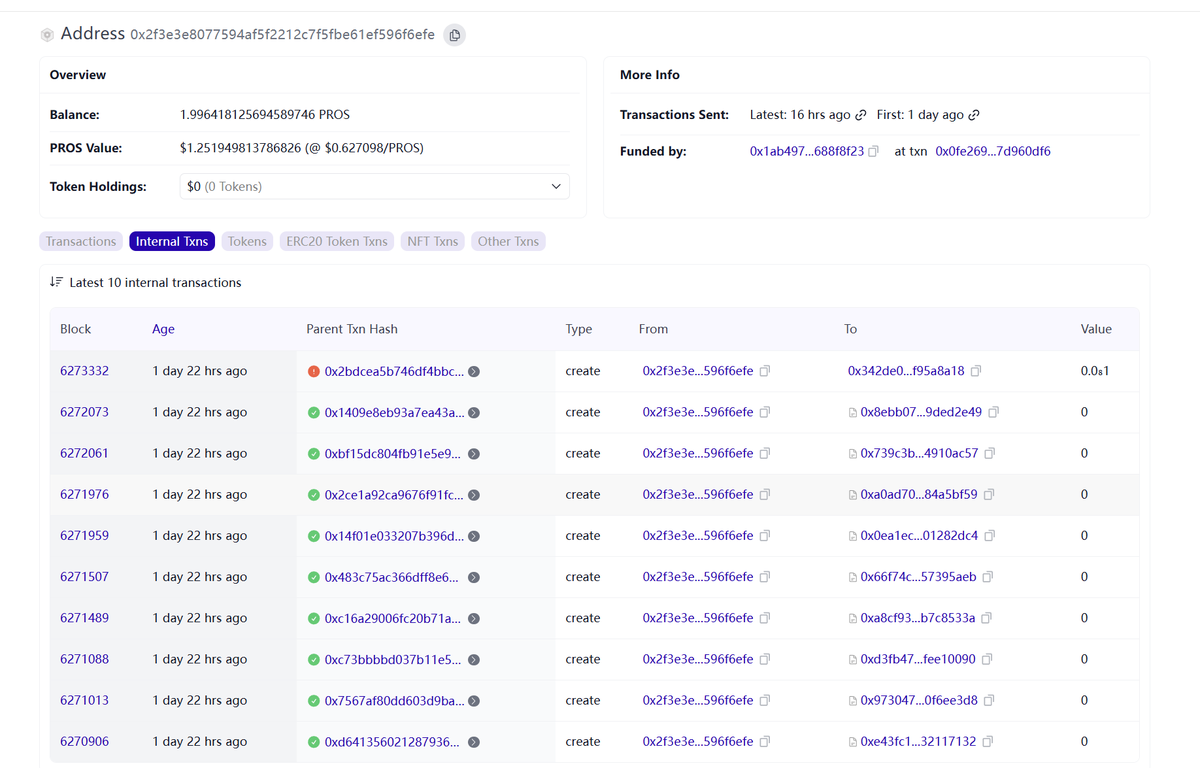Open block 6272073
Image resolution: width=1200 pixels, height=768 pixels.
(84, 412)
